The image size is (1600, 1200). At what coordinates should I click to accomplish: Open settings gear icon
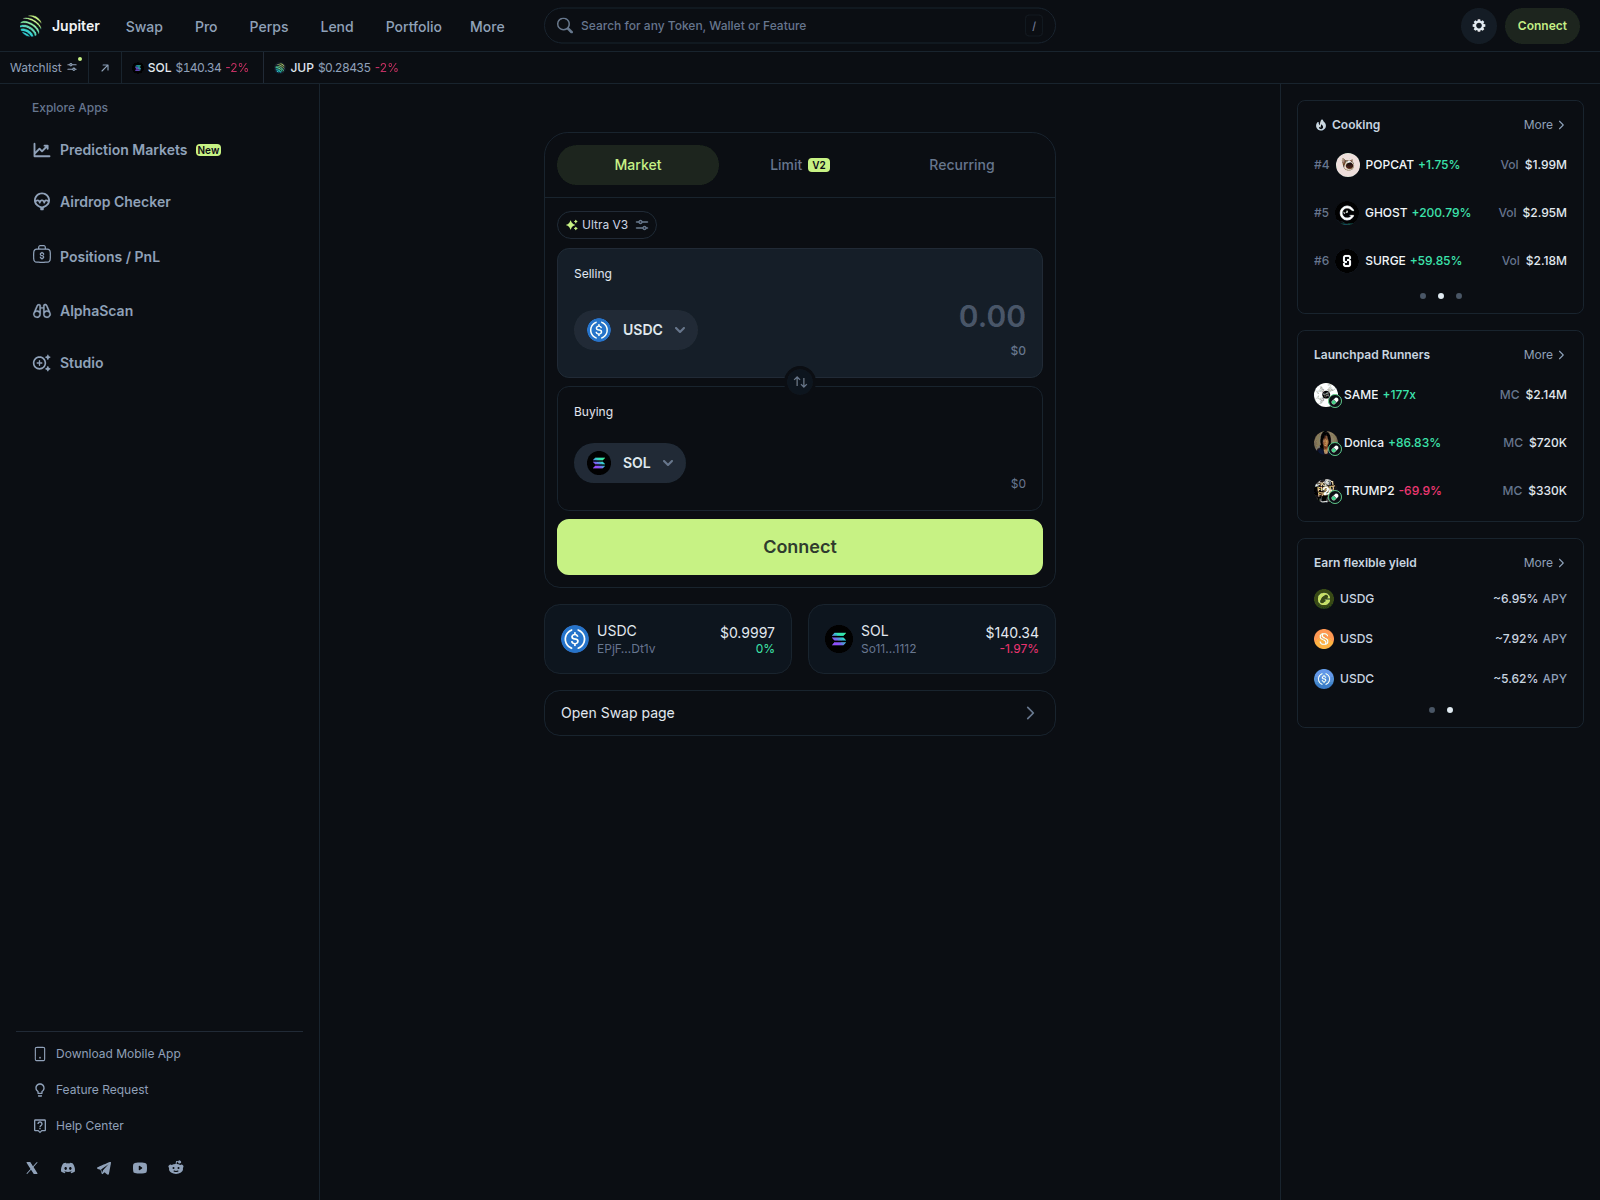pyautogui.click(x=1479, y=26)
